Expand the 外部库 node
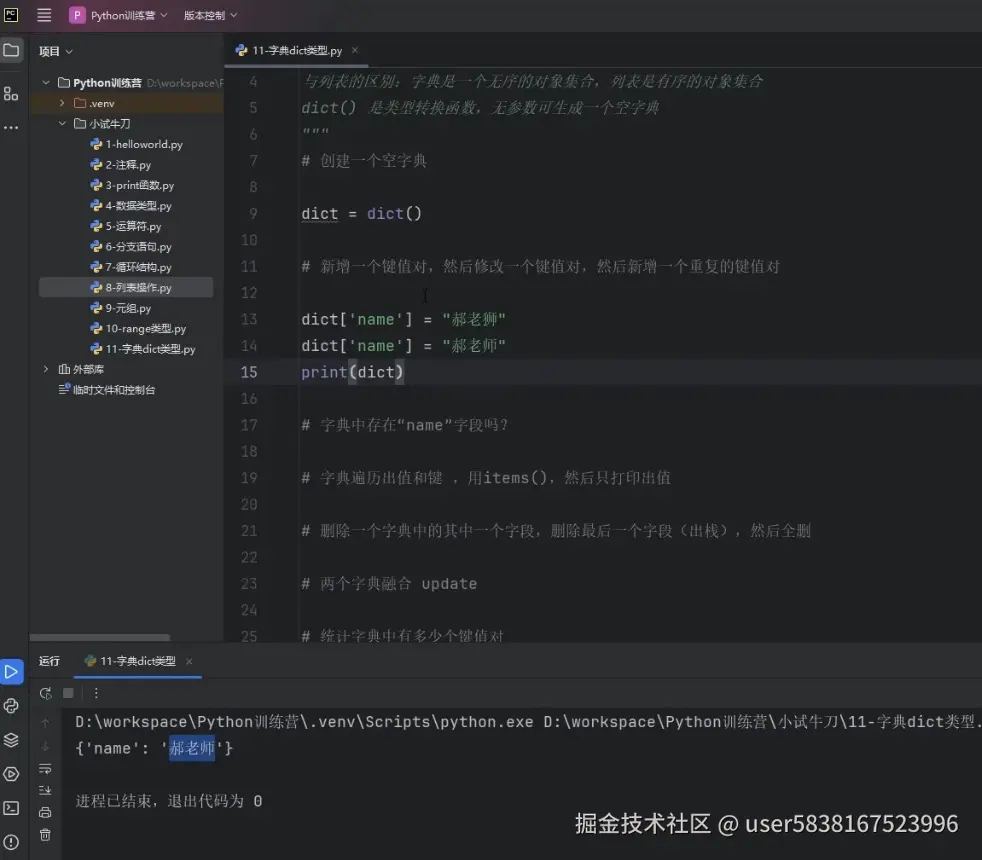This screenshot has width=982, height=860. pyautogui.click(x=46, y=370)
